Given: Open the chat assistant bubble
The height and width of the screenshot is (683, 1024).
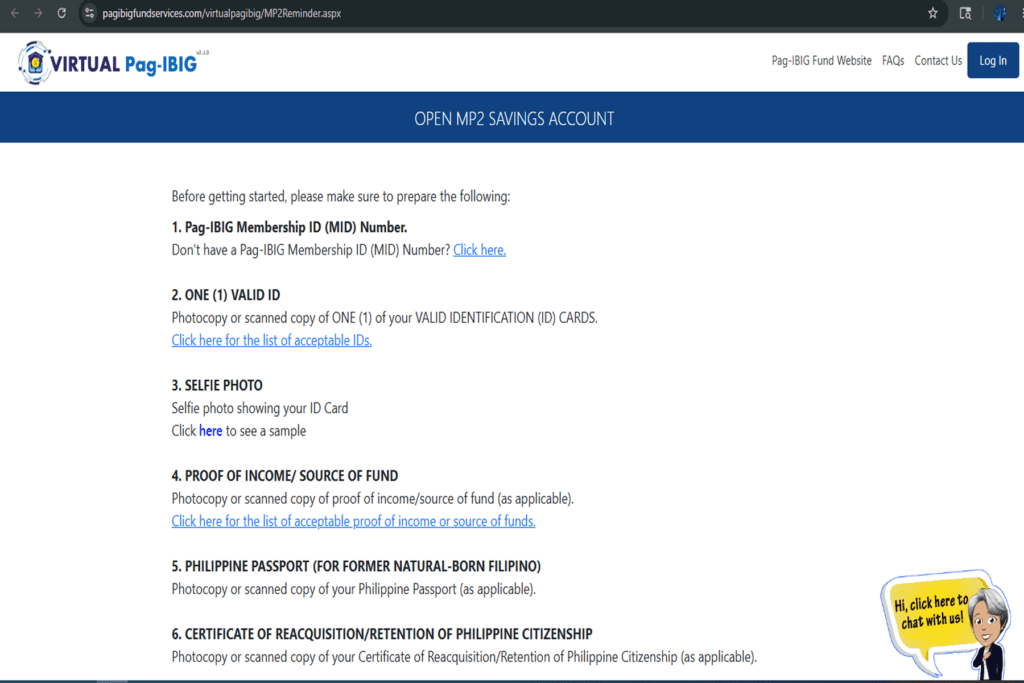Looking at the screenshot, I should click(x=945, y=624).
